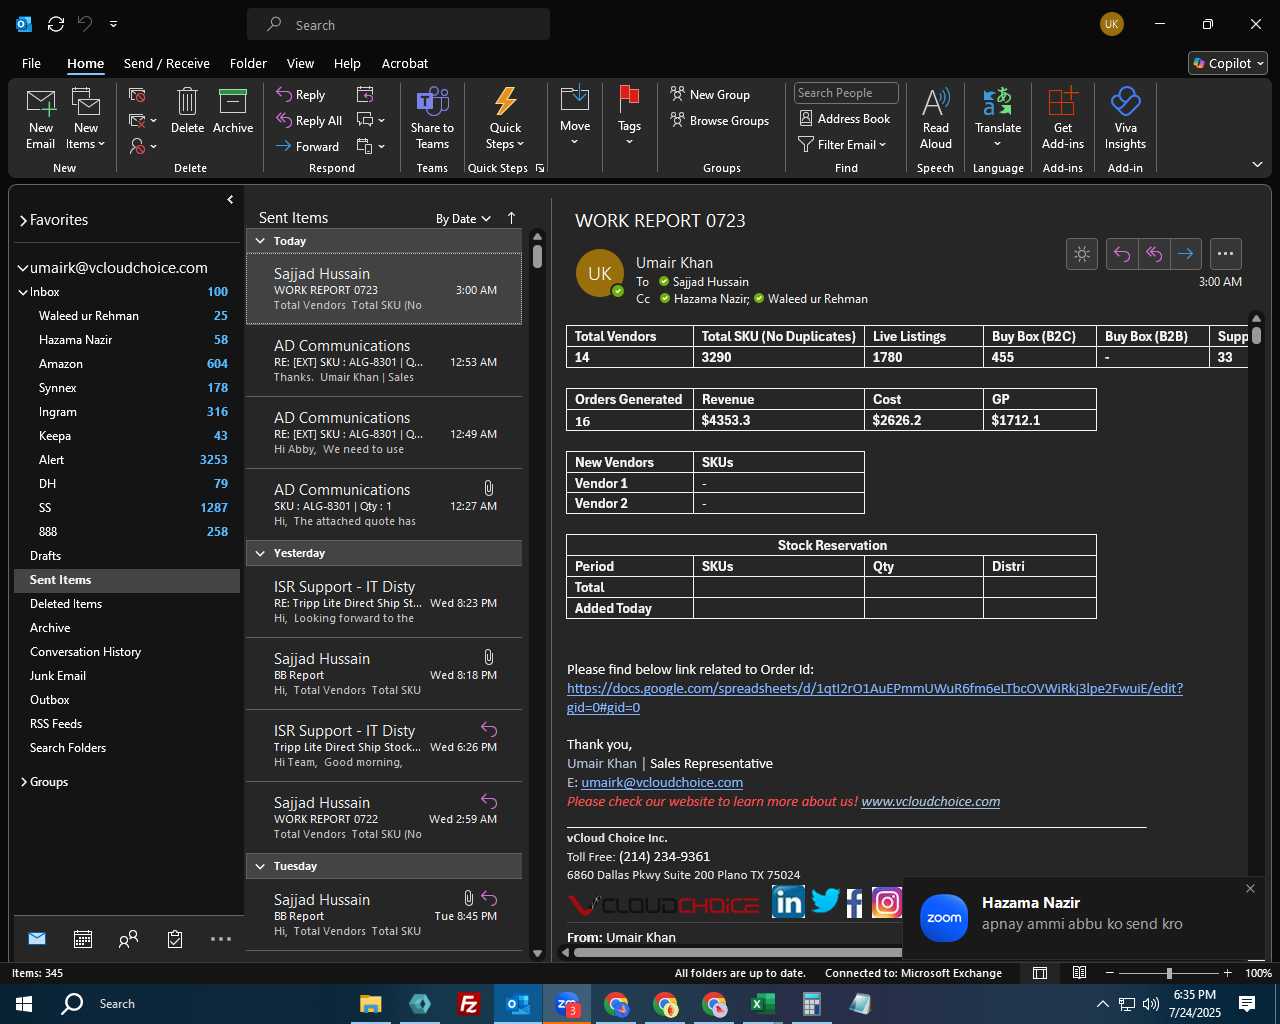Expand the Favorites section

pyautogui.click(x=23, y=220)
